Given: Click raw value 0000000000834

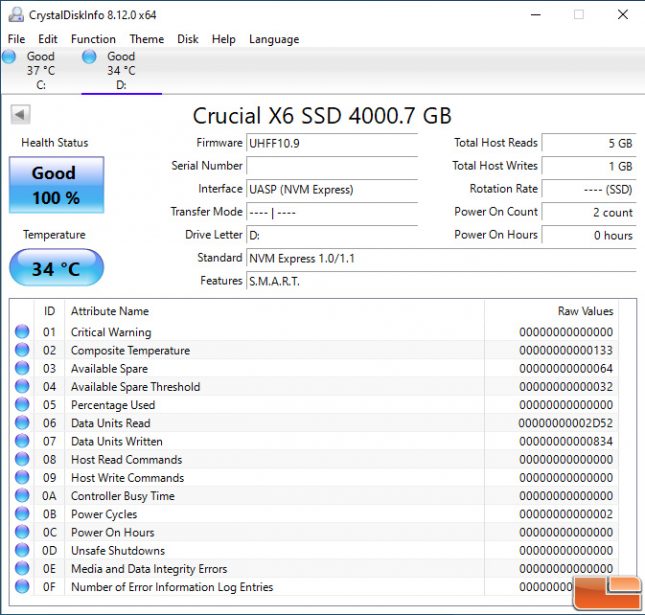Looking at the screenshot, I should [566, 441].
